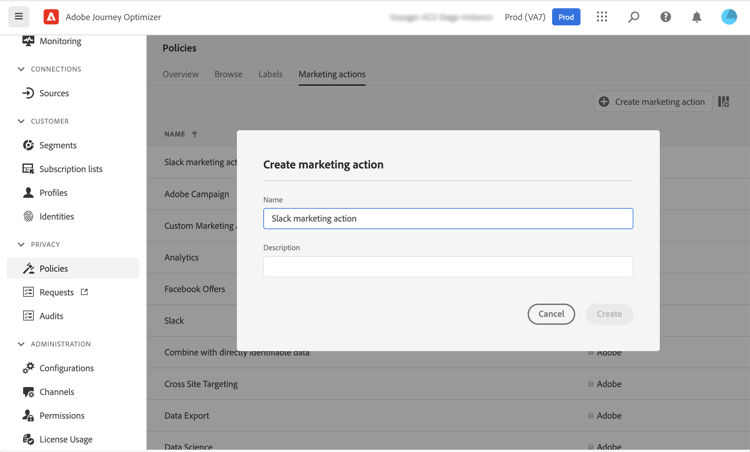750x452 pixels.
Task: Switch to the Browse tab
Action: tap(228, 74)
